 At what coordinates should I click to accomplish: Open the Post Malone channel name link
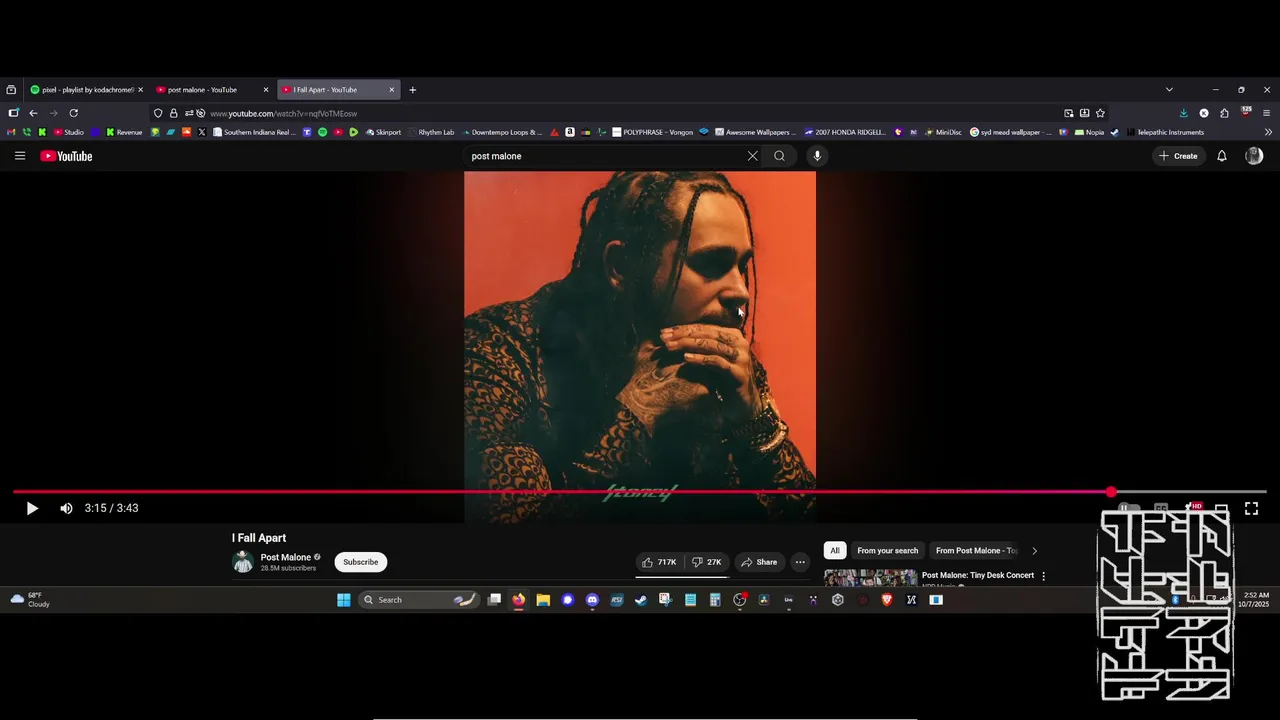pos(286,557)
